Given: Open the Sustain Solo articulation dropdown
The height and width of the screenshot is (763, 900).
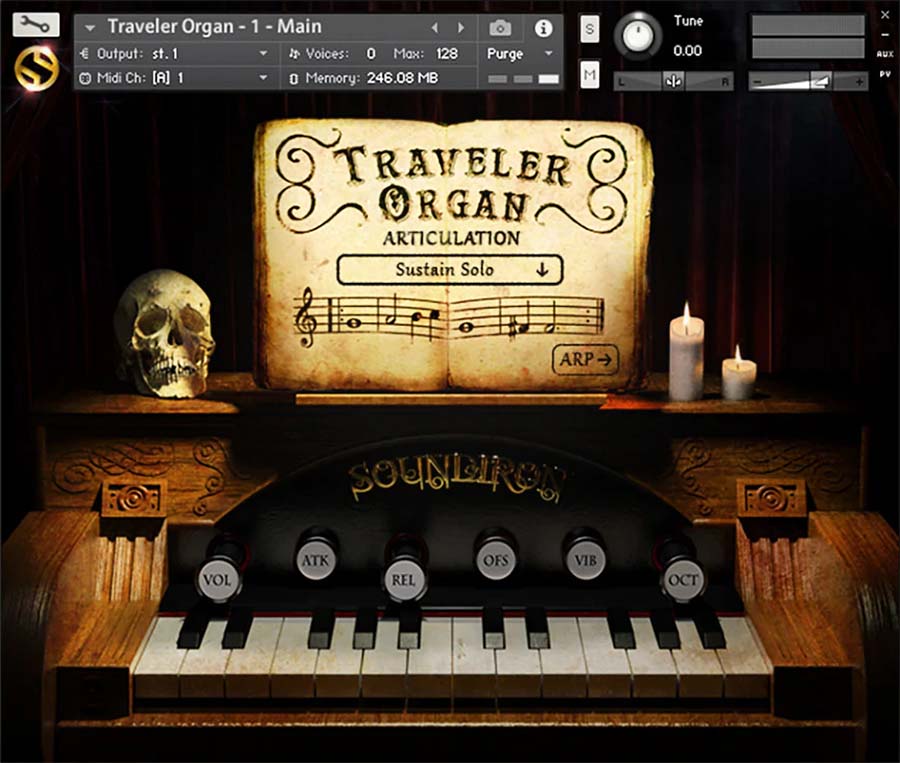Looking at the screenshot, I should click(x=449, y=270).
